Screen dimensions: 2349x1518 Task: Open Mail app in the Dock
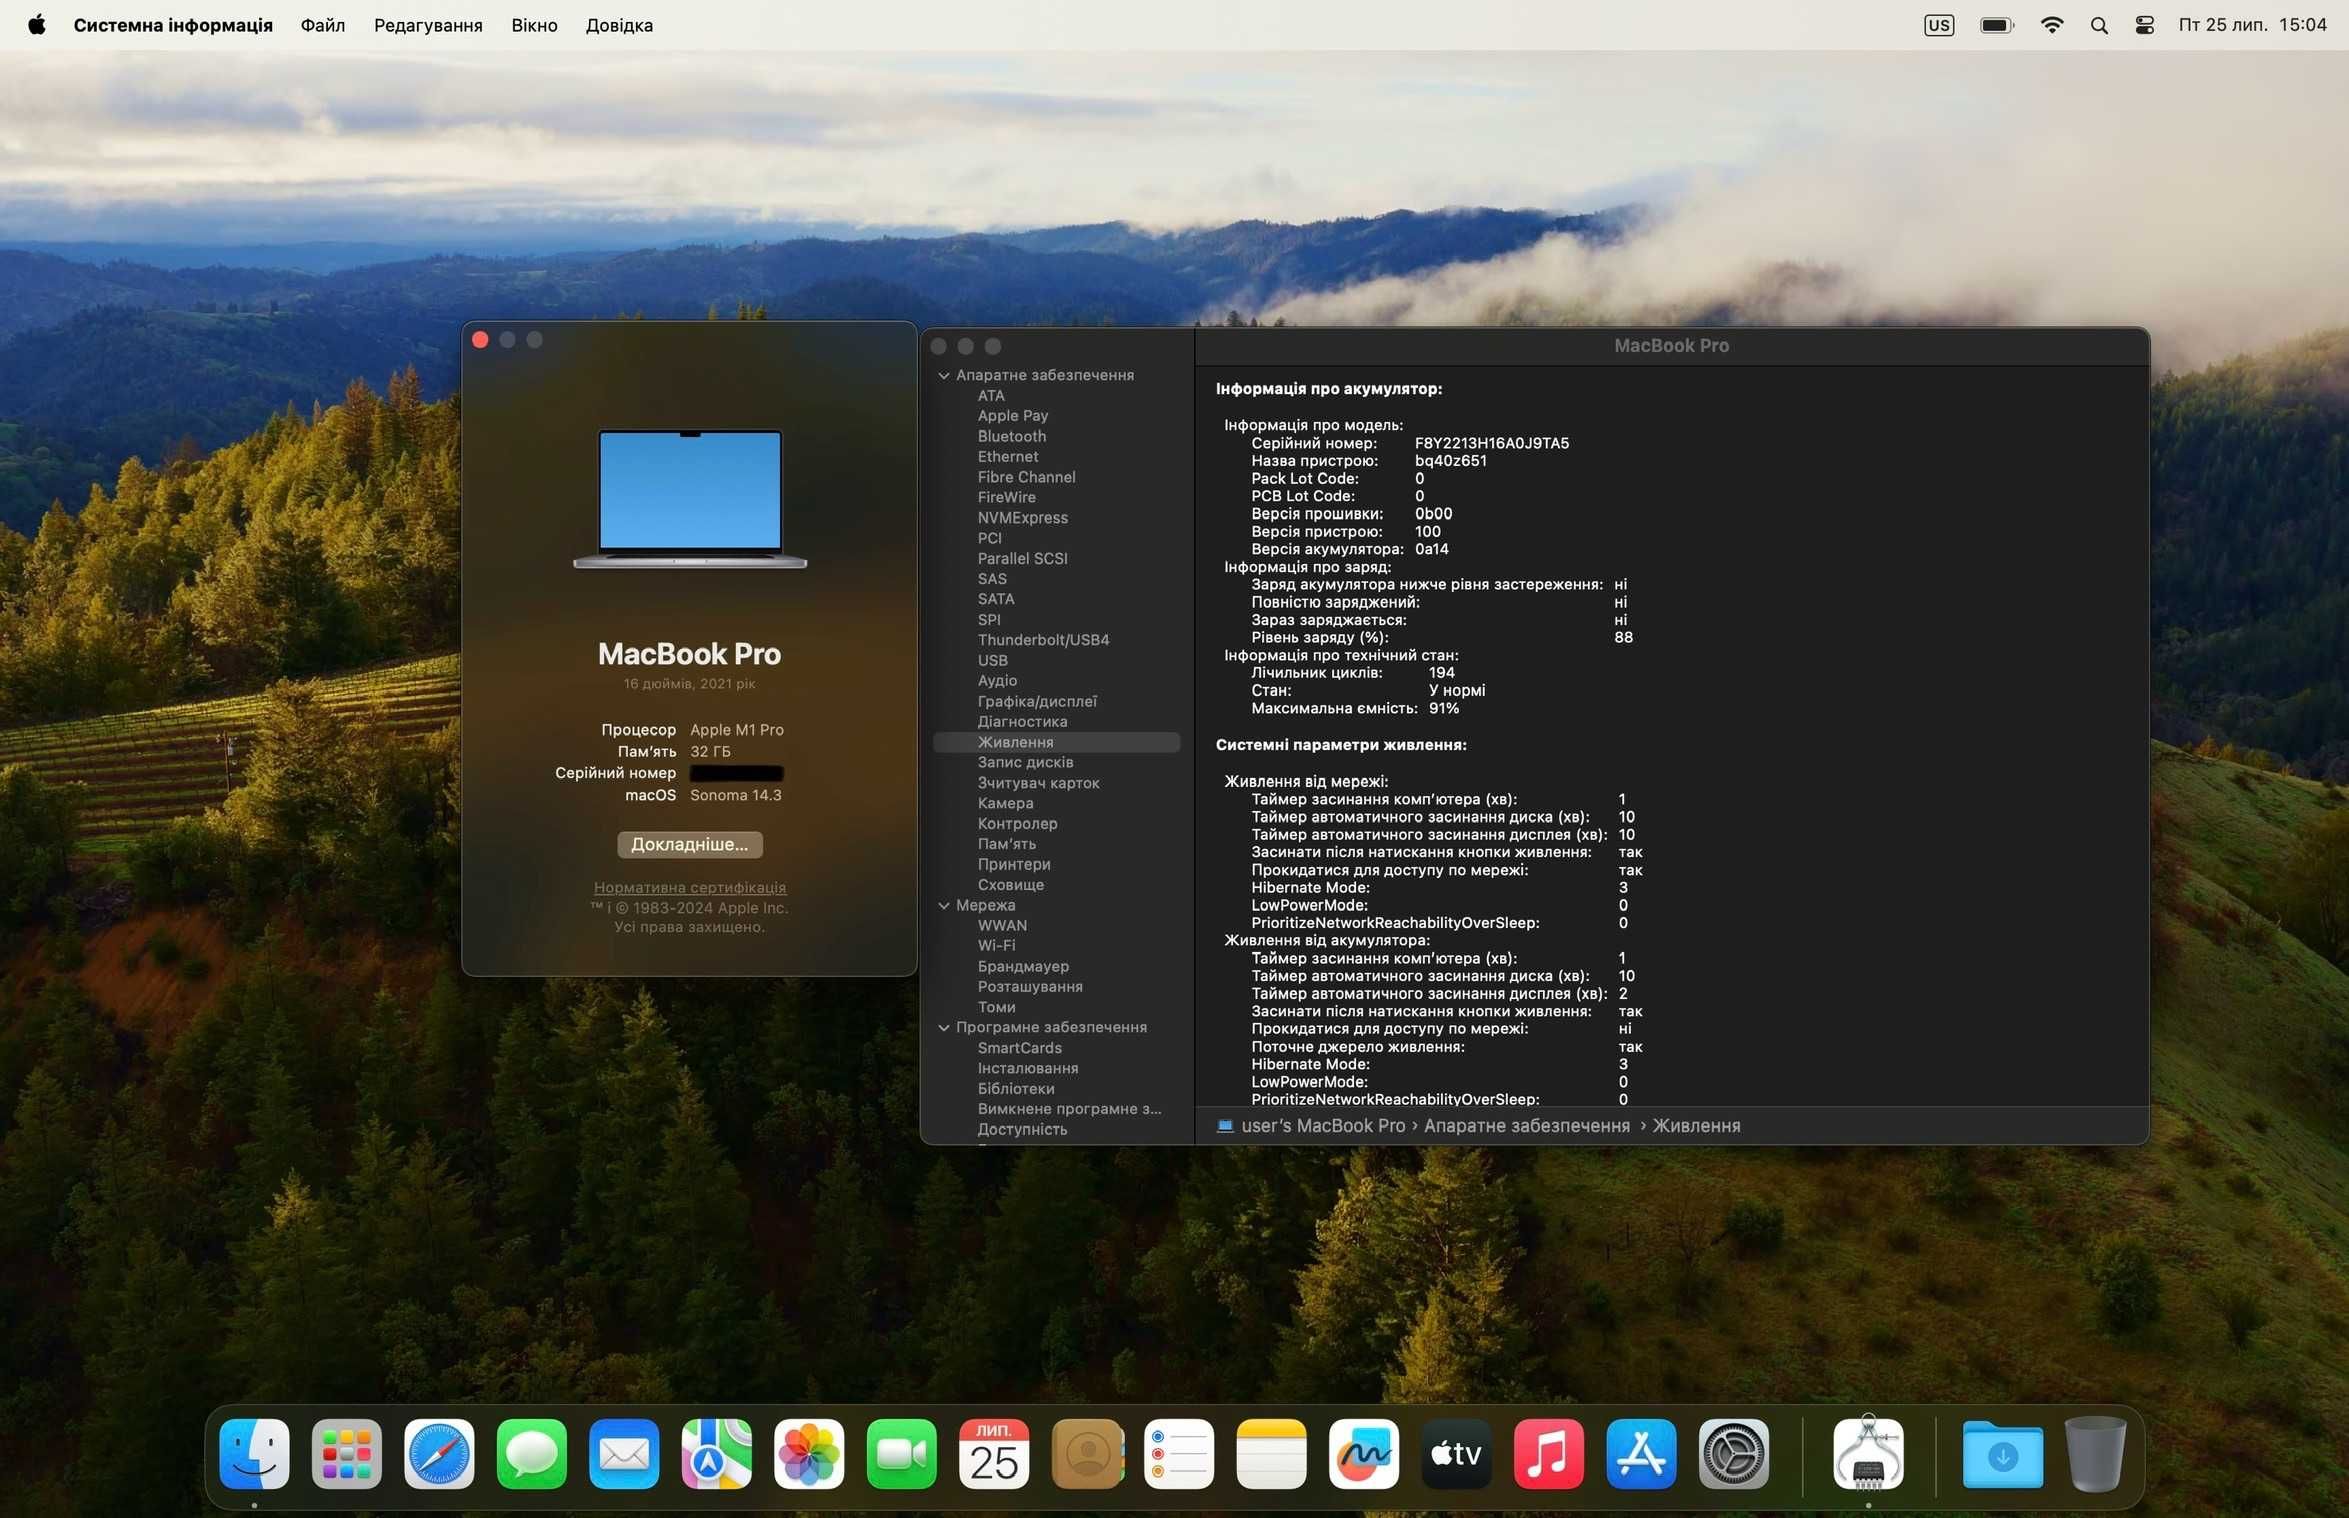tap(624, 1453)
